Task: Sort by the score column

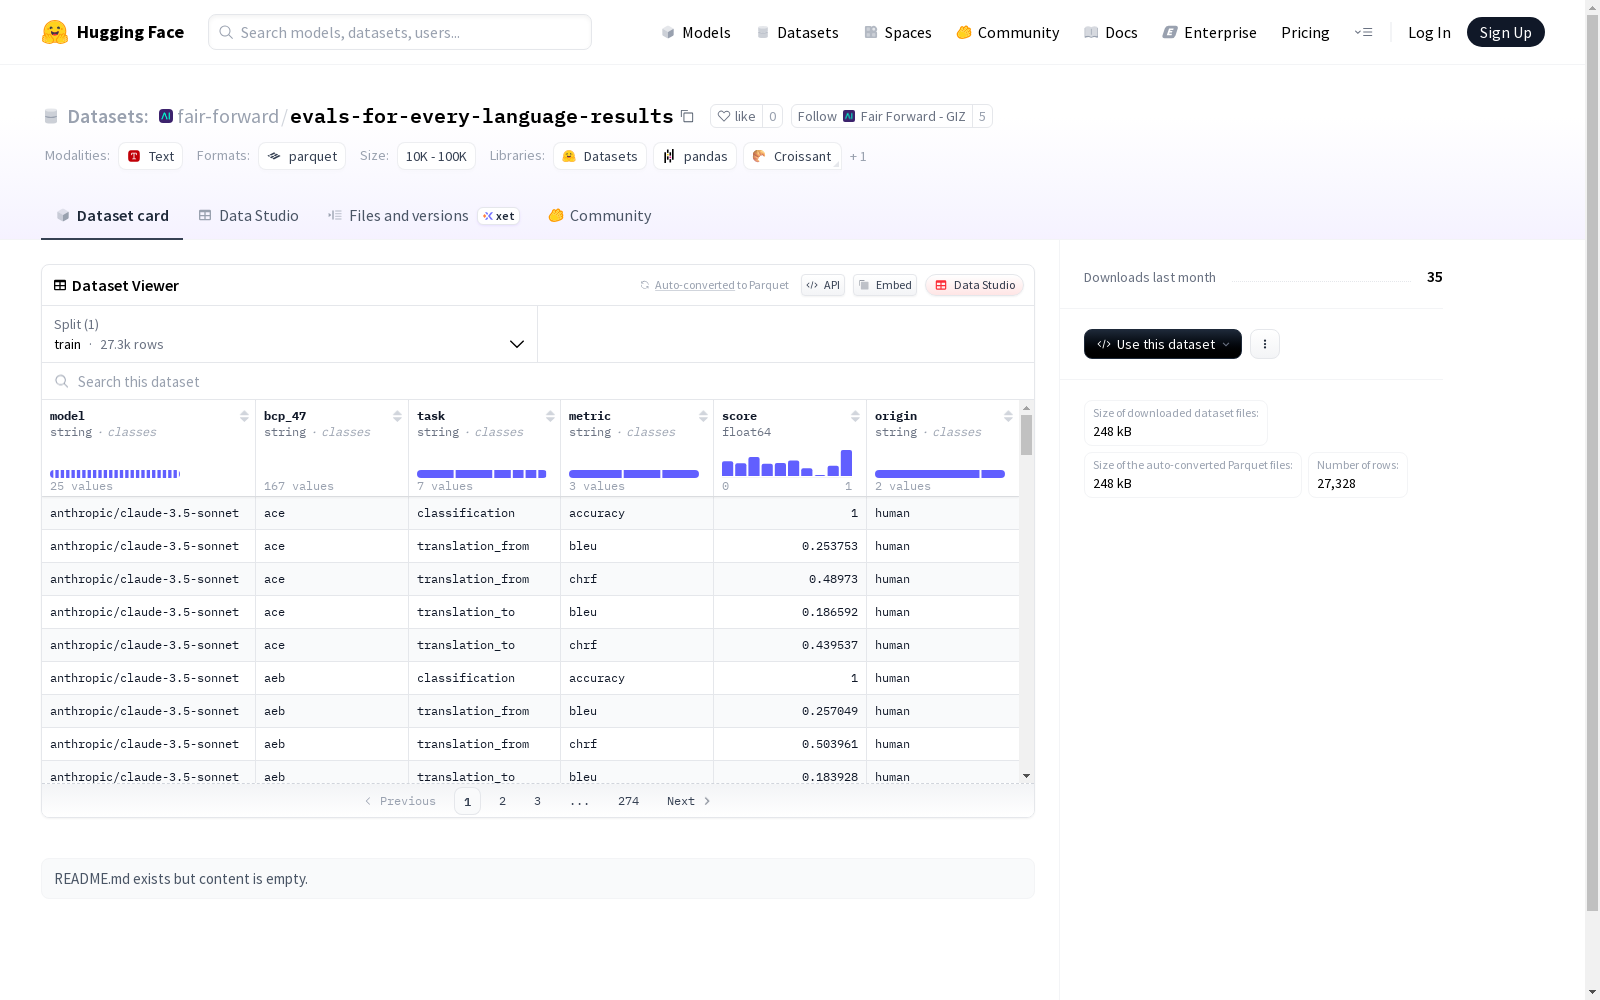Action: [855, 416]
